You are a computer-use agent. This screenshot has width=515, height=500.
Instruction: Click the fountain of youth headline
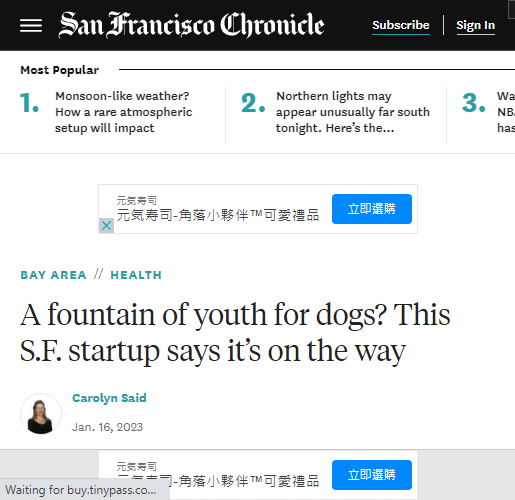235,333
